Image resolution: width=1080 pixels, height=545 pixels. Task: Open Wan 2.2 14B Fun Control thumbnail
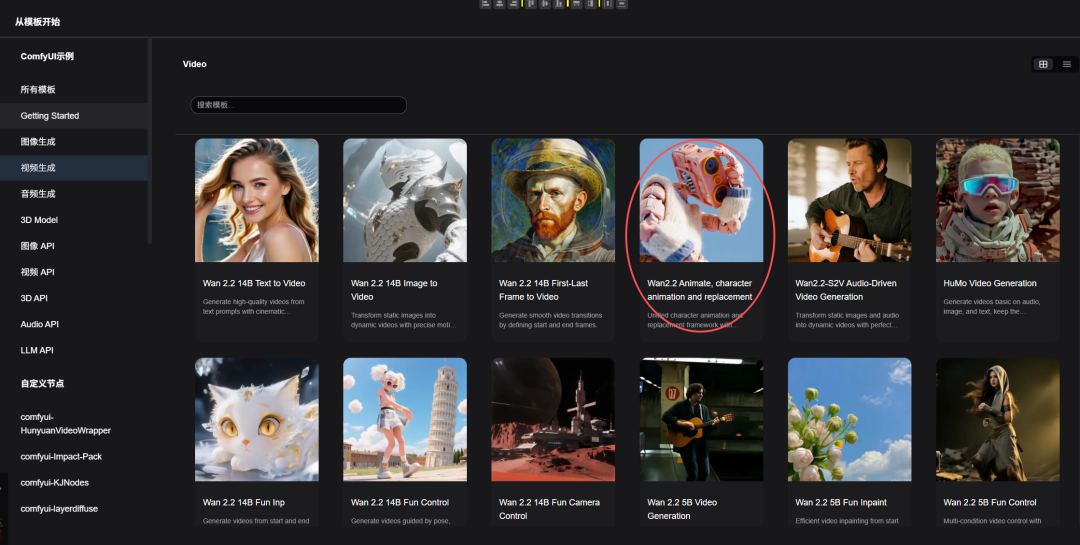405,420
